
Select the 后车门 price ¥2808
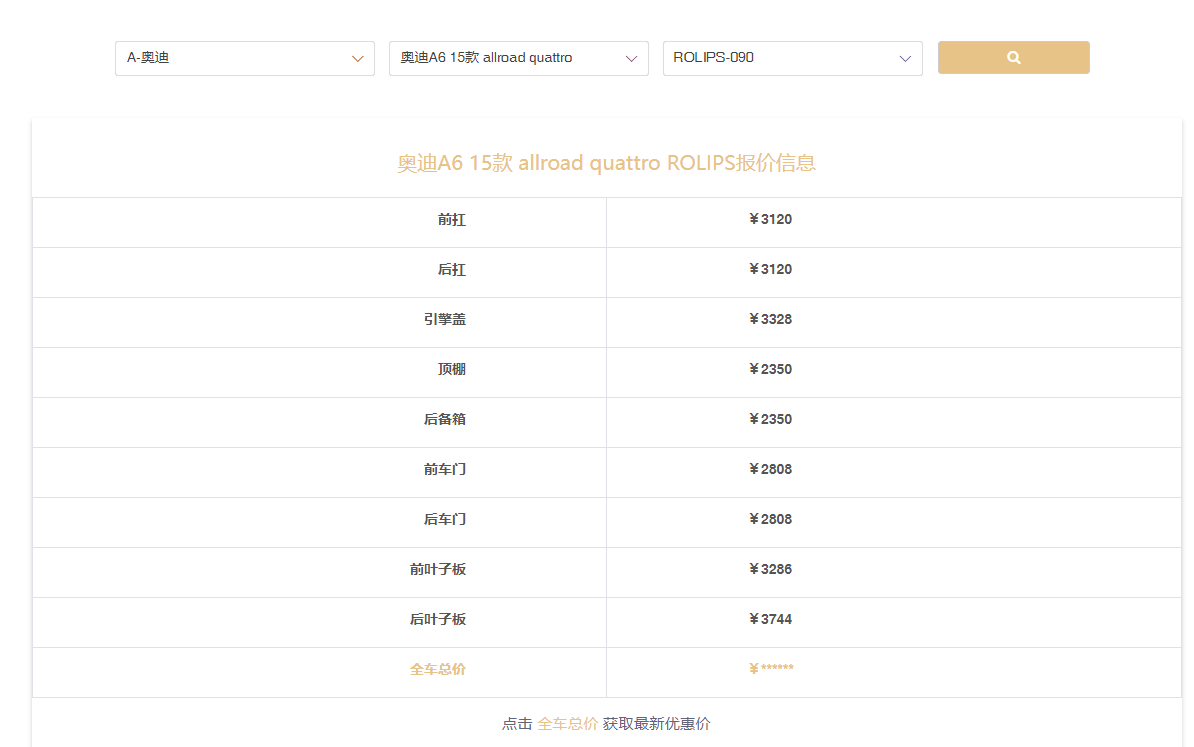tap(770, 519)
